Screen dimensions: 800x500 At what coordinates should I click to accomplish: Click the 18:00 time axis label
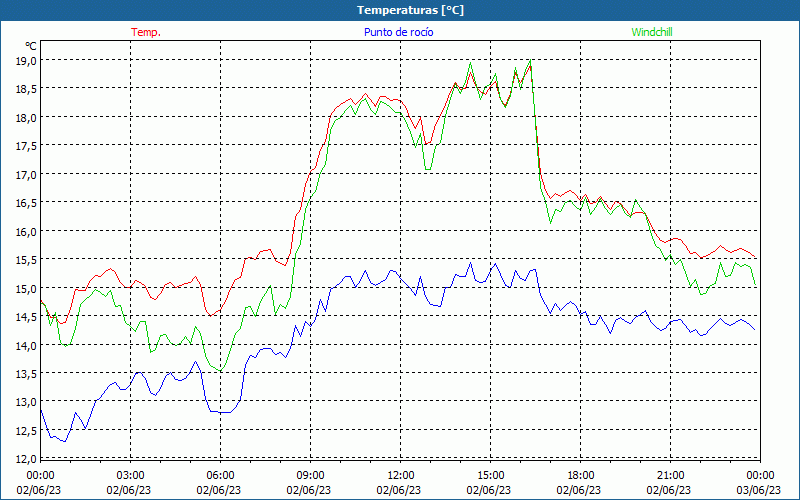tap(581, 476)
